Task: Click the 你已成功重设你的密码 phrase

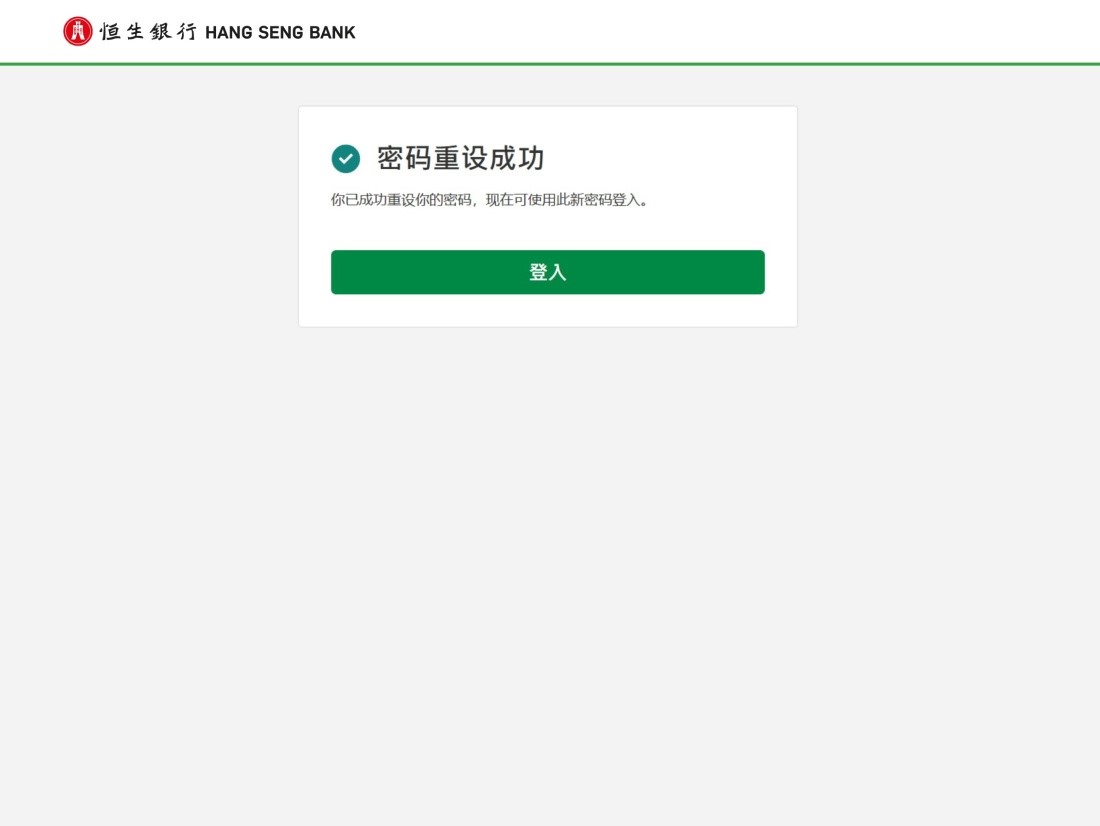Action: [401, 200]
